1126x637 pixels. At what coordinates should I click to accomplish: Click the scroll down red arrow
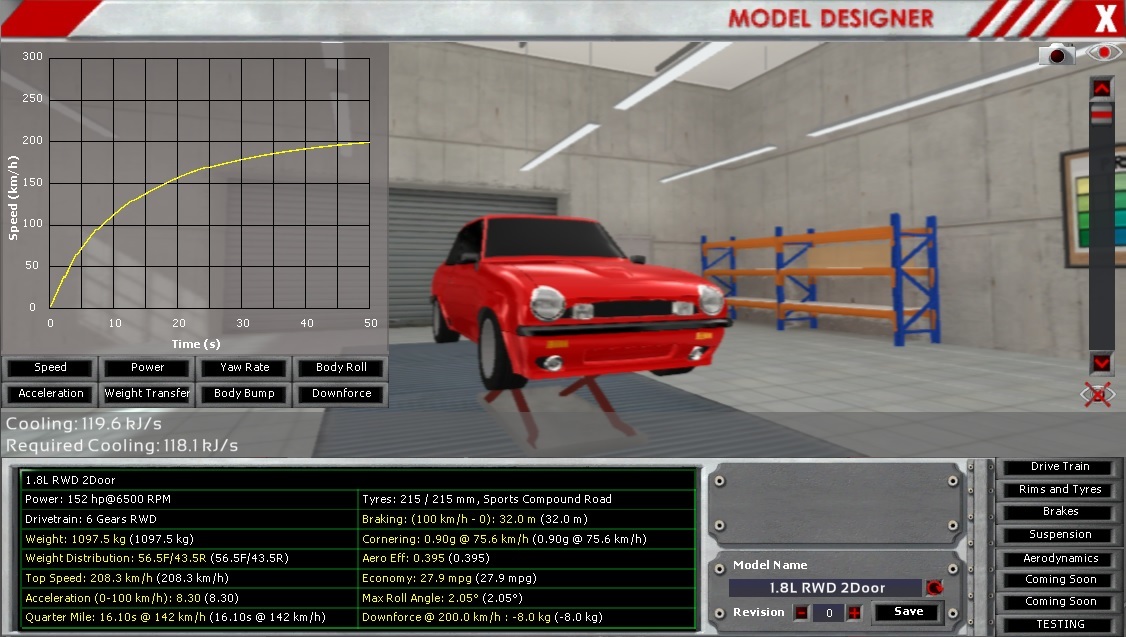point(1101,362)
